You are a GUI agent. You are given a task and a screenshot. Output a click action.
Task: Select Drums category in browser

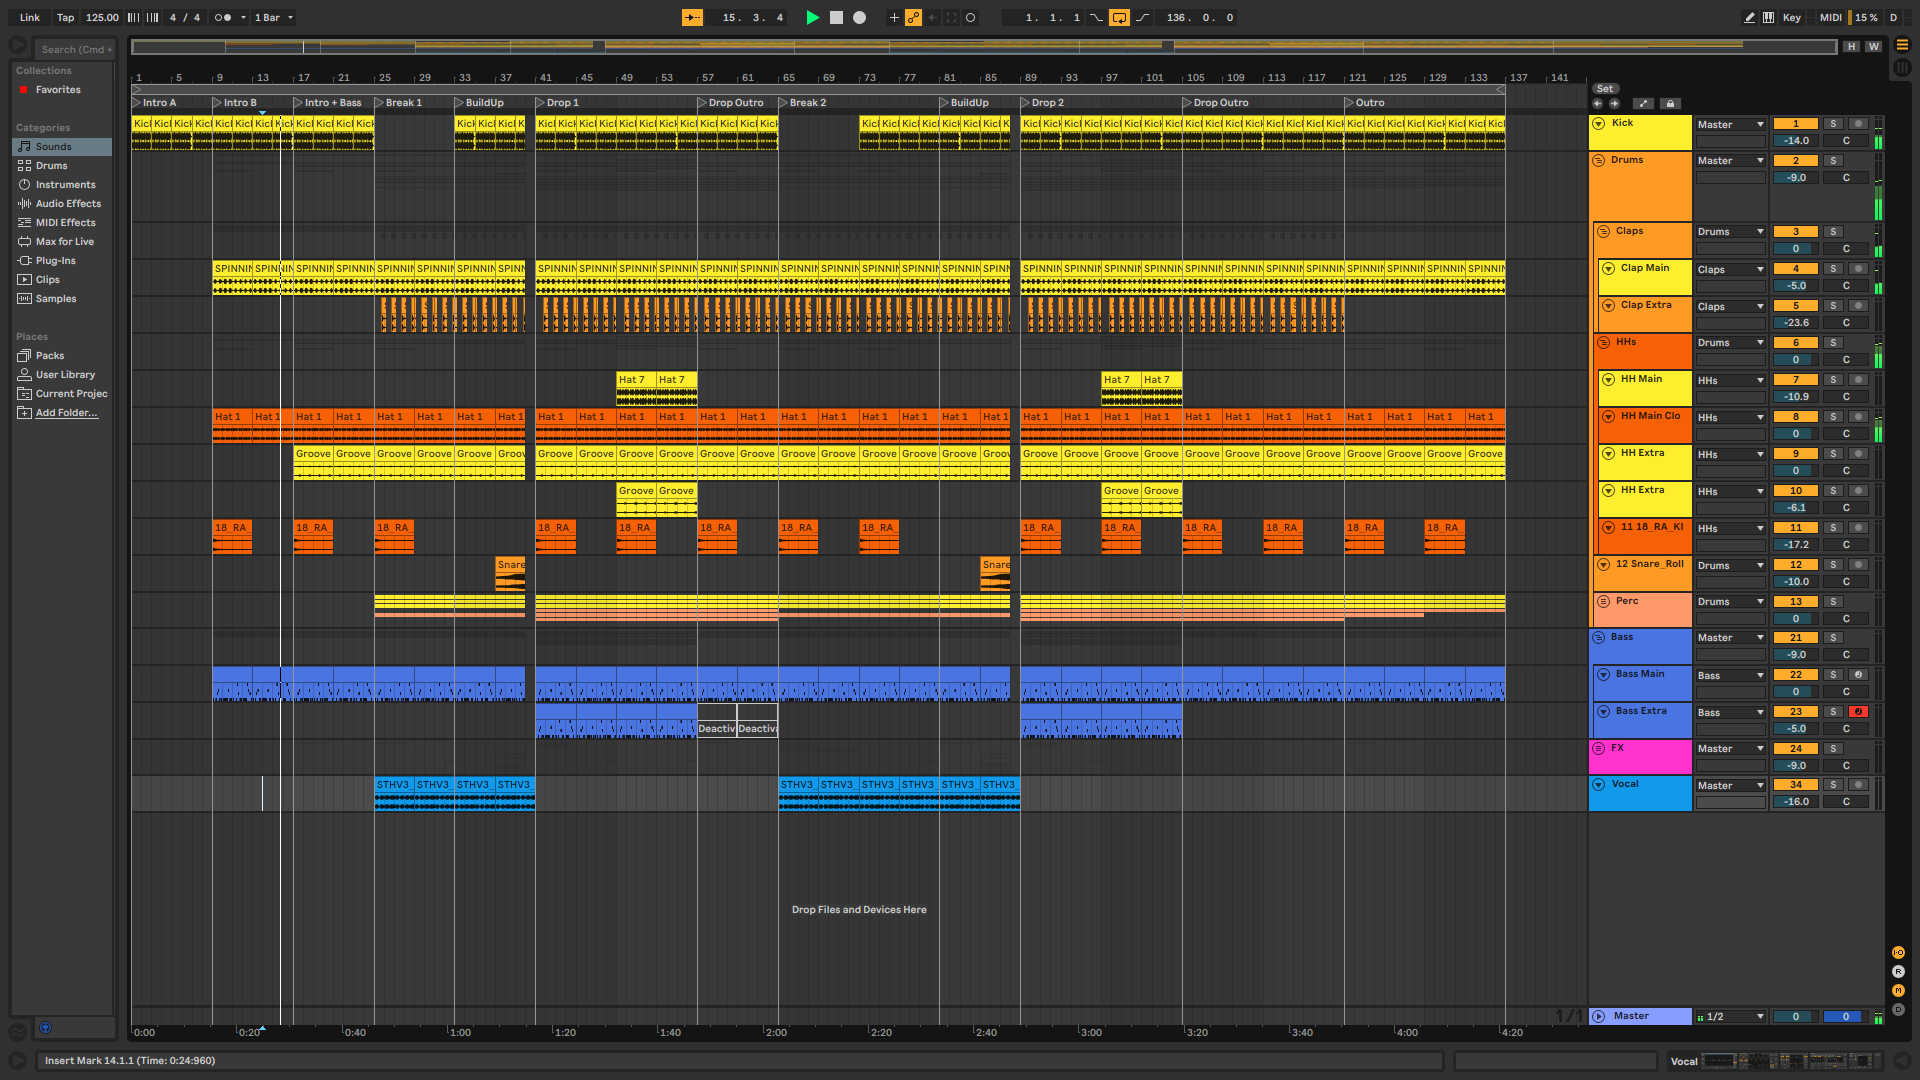pos(62,165)
